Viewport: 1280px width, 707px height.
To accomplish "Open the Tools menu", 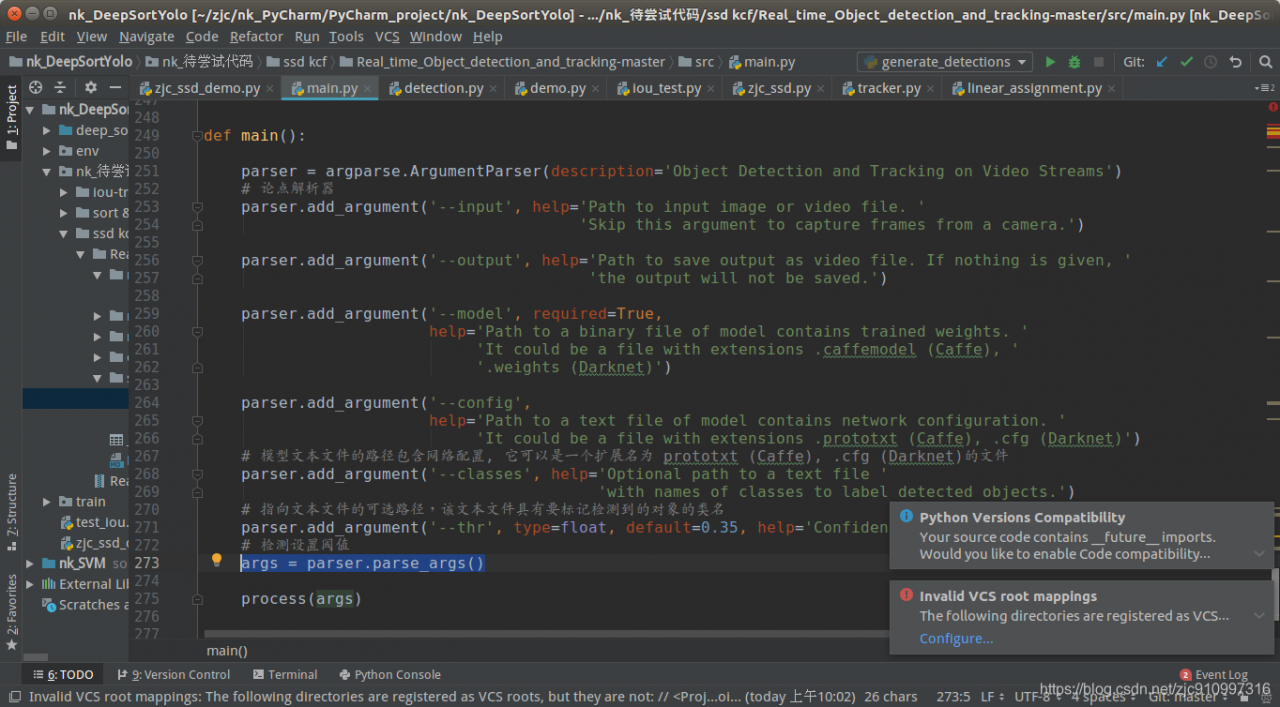I will coord(346,37).
